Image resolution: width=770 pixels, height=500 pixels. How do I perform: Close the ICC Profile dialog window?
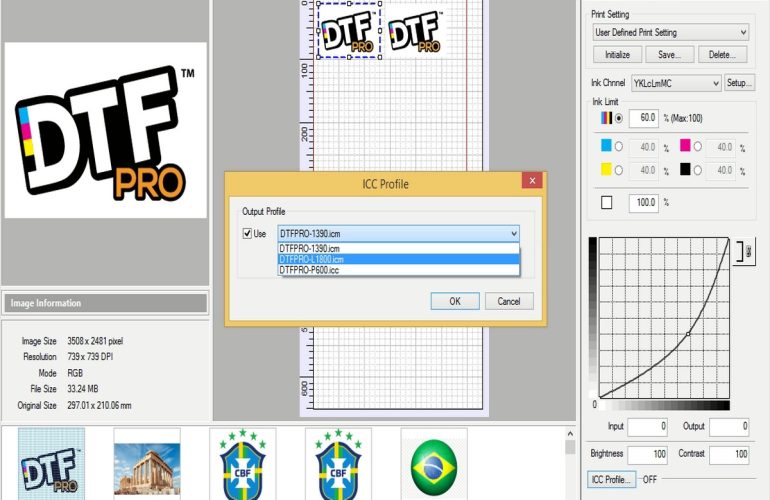(532, 181)
